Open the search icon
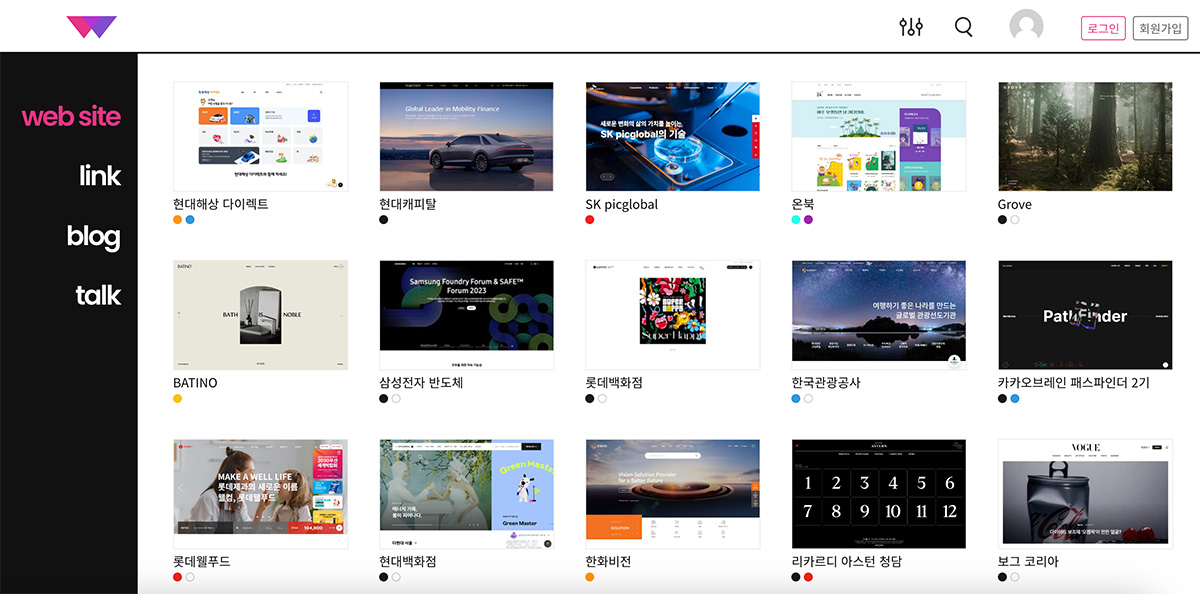The image size is (1200, 594). point(963,27)
